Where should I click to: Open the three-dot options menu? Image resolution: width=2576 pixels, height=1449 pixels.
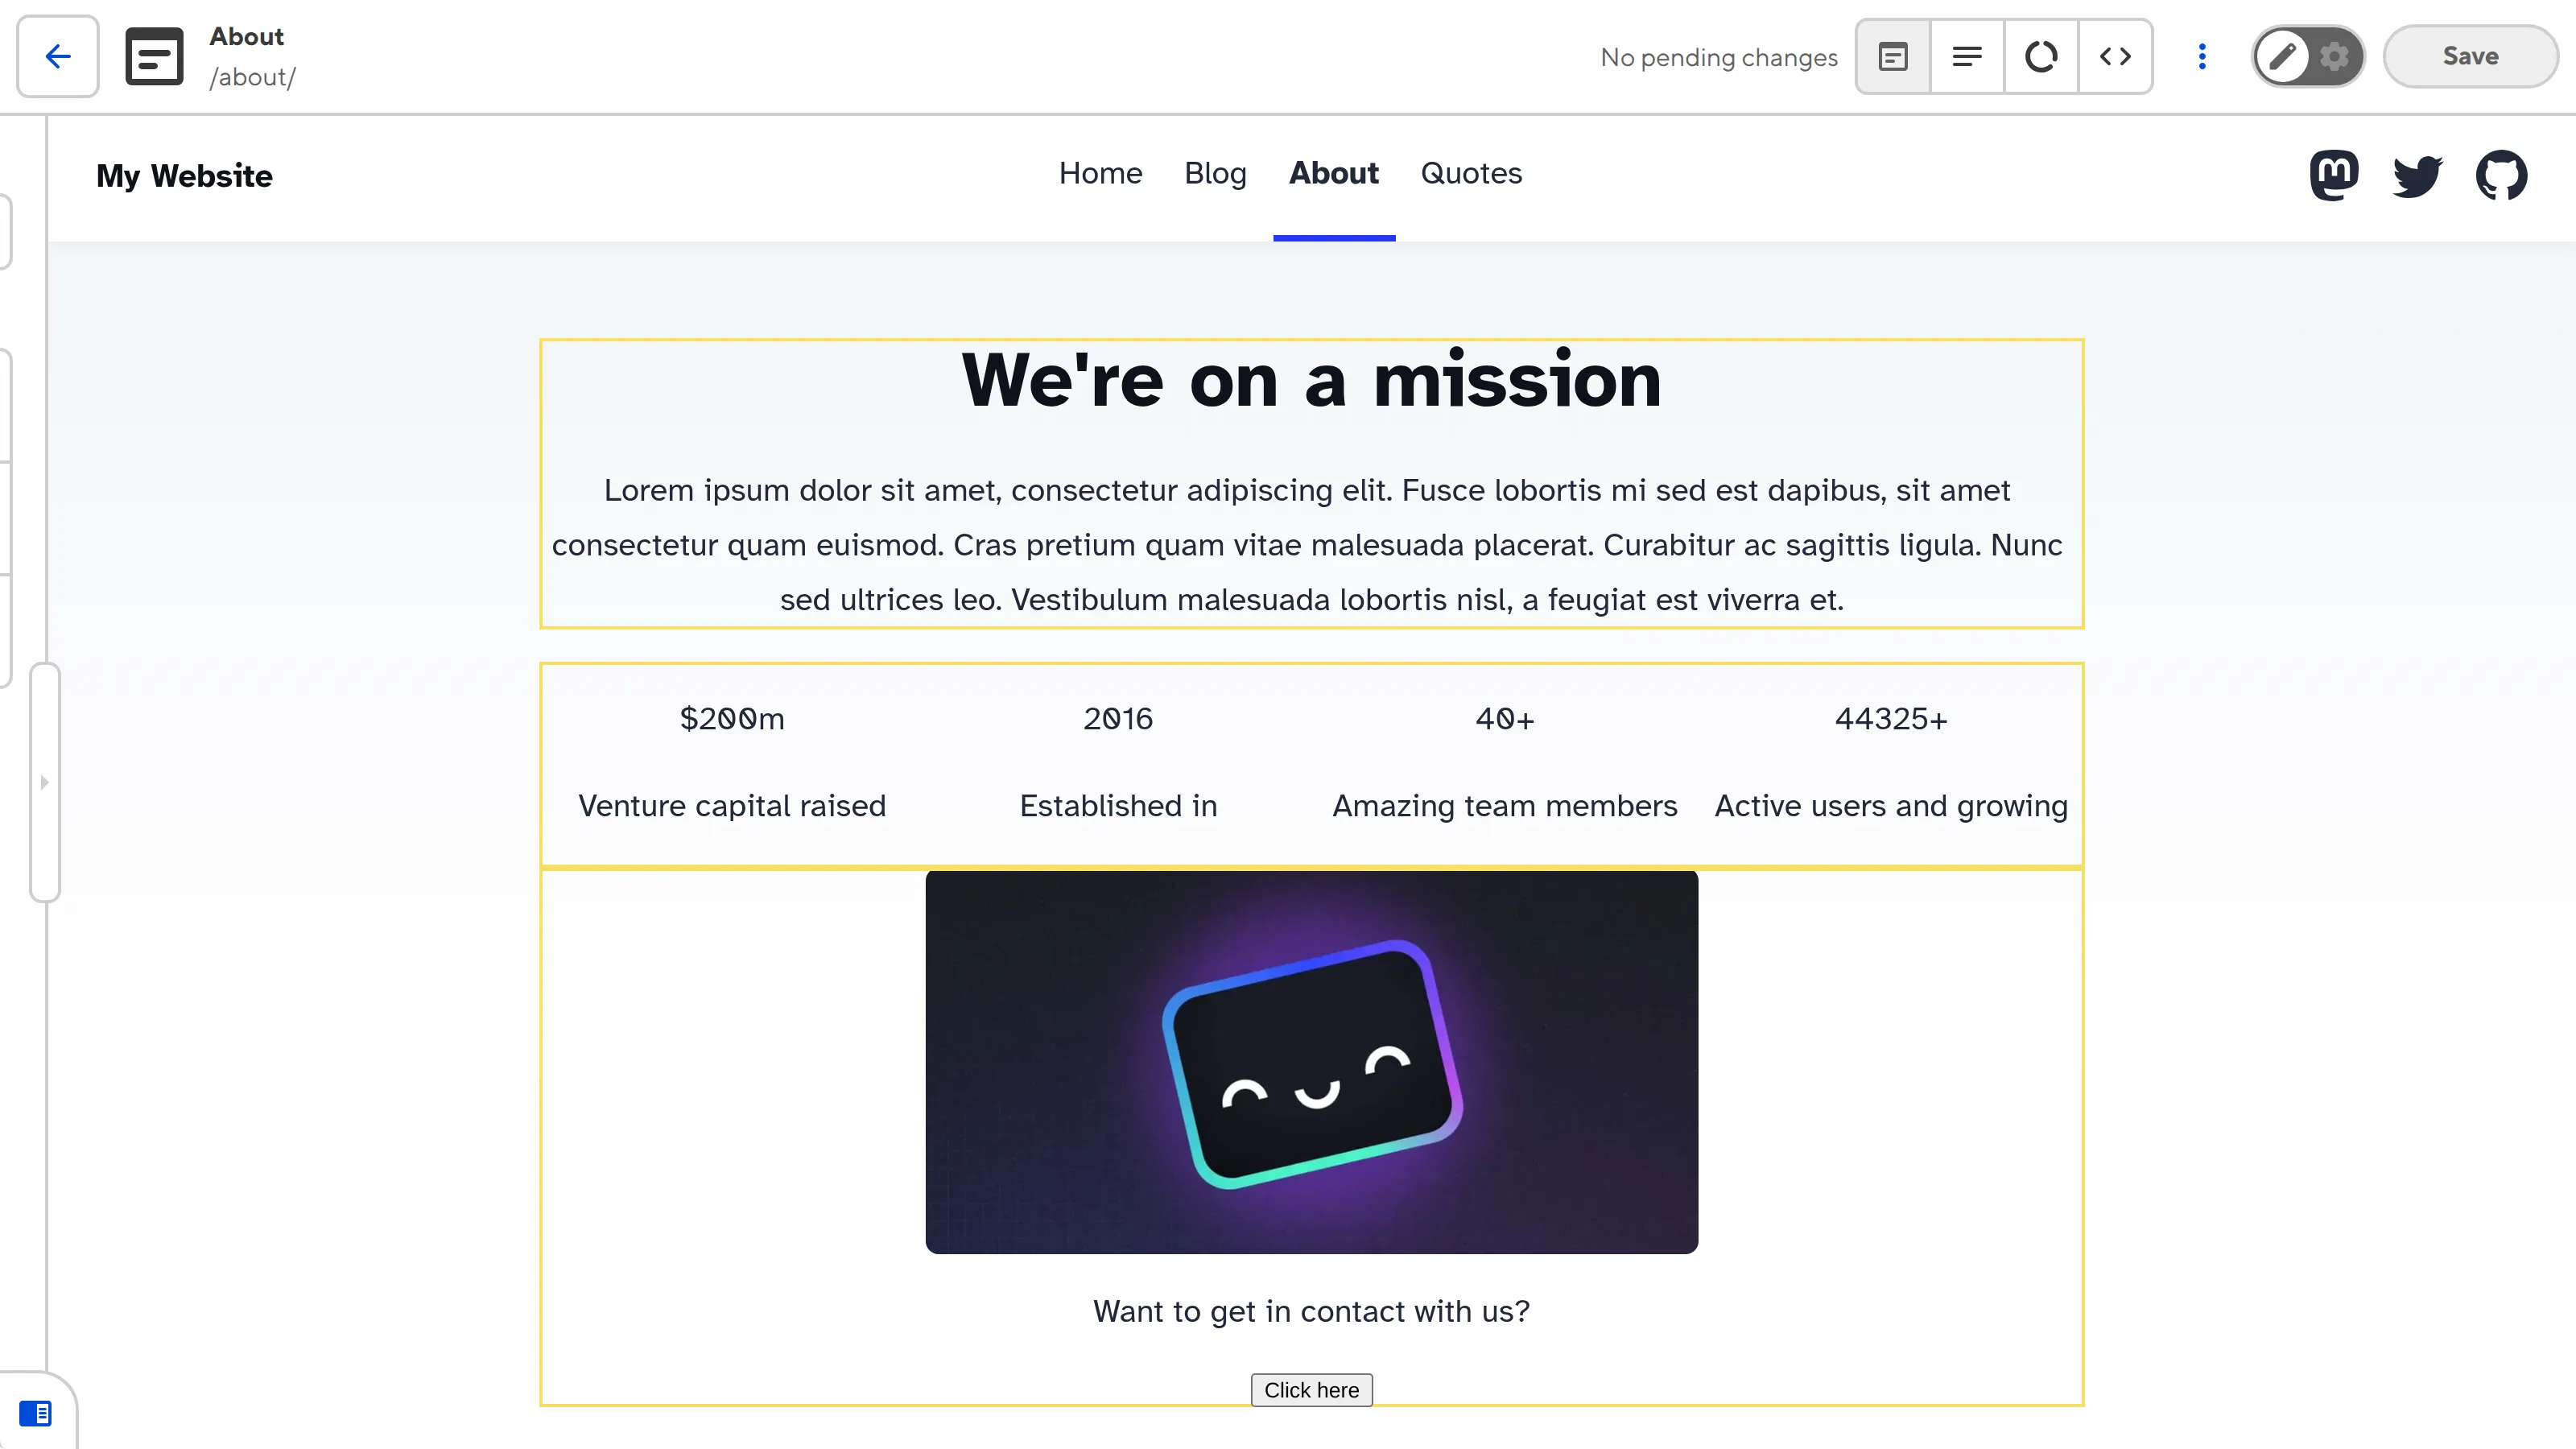point(2202,57)
